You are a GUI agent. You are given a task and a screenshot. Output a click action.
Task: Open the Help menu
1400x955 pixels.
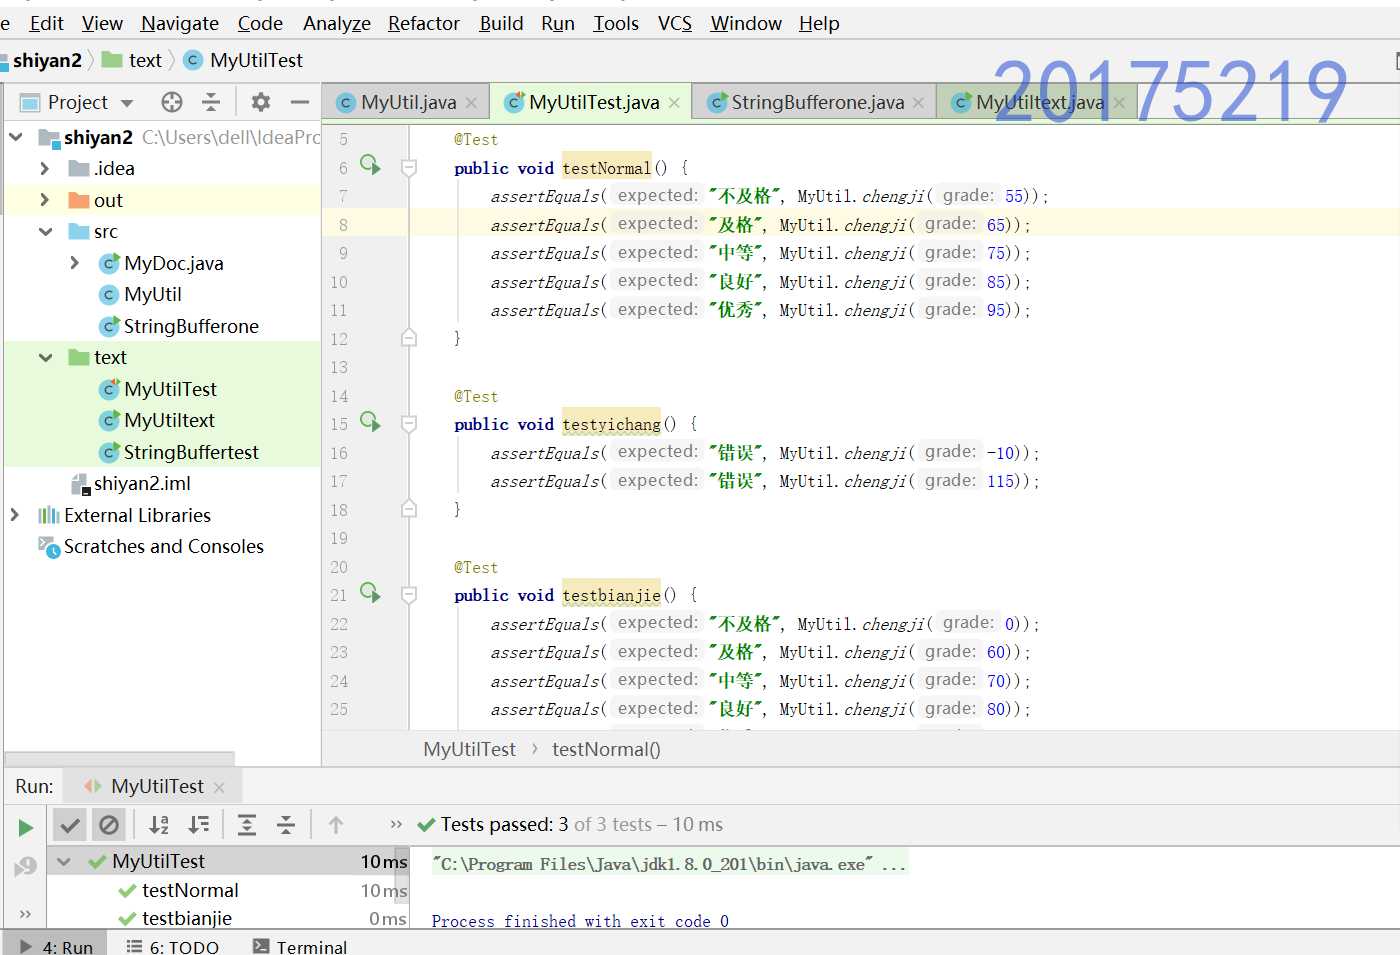tap(819, 23)
